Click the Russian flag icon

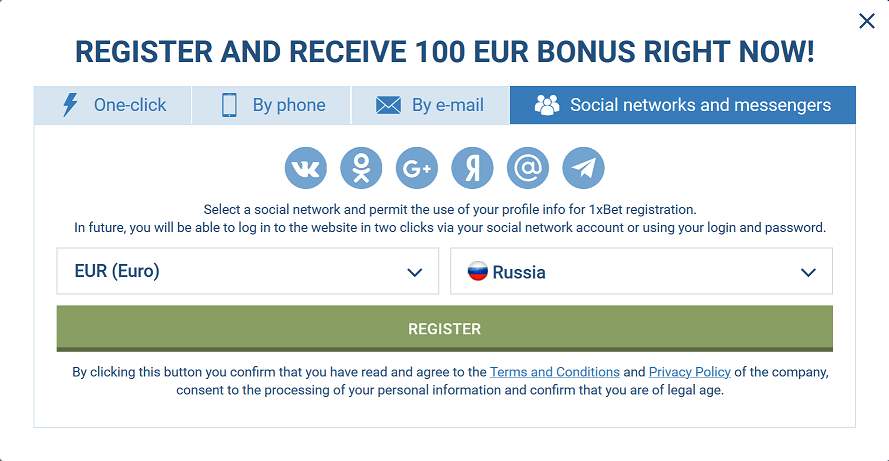[x=477, y=271]
